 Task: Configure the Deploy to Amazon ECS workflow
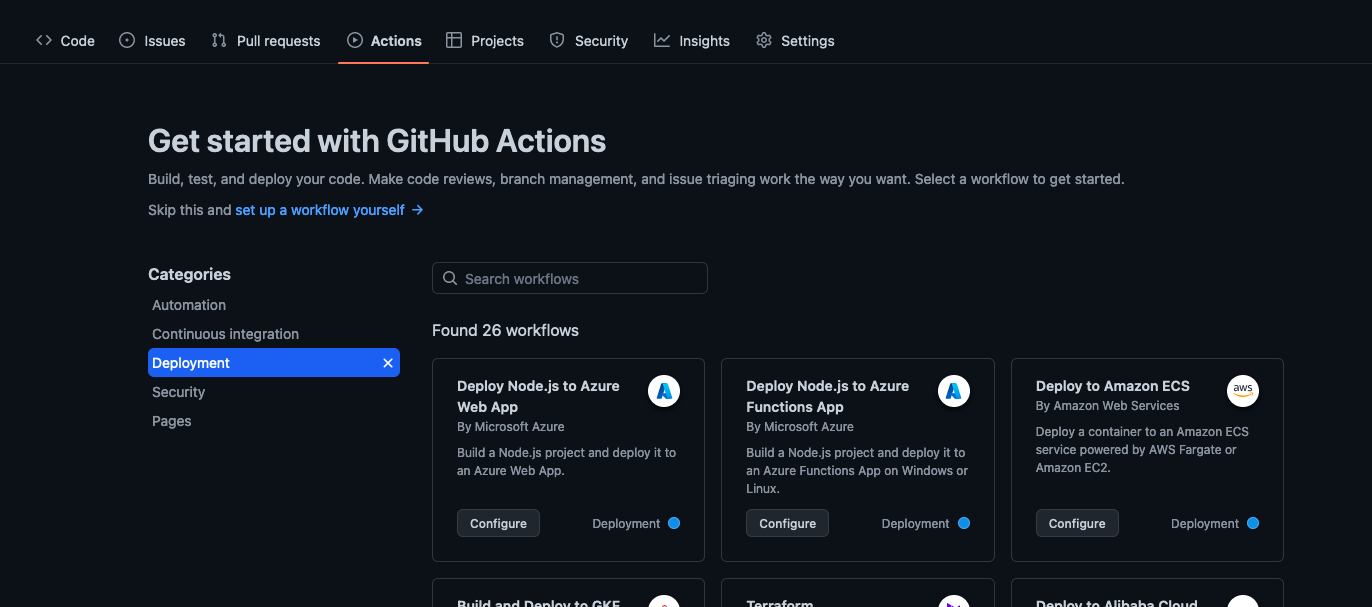[1077, 522]
